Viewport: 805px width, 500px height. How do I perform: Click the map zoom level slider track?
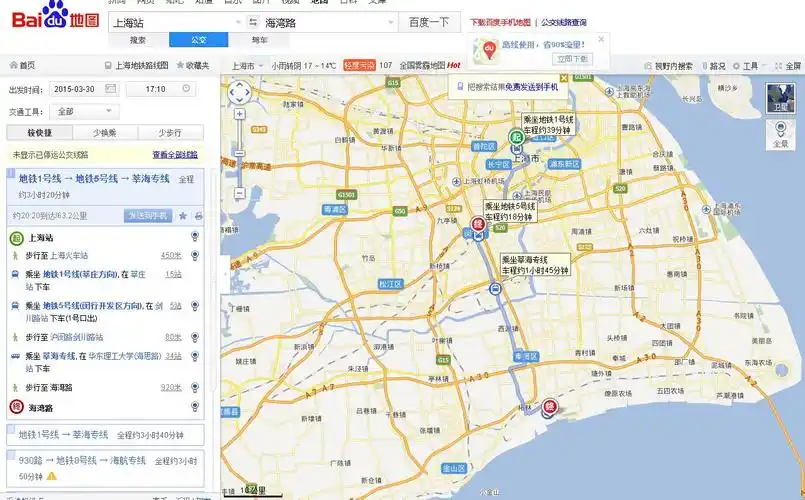tap(239, 154)
